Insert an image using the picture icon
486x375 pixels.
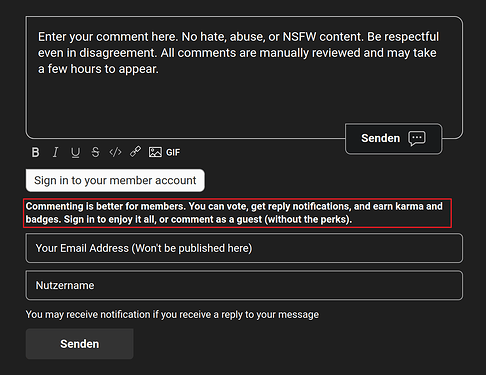click(155, 152)
